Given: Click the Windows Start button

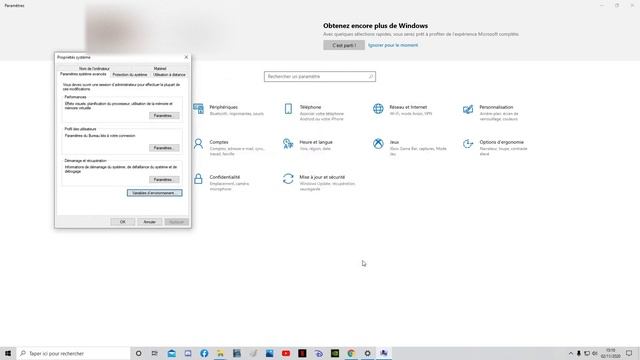Looking at the screenshot, I should click(x=8, y=353).
